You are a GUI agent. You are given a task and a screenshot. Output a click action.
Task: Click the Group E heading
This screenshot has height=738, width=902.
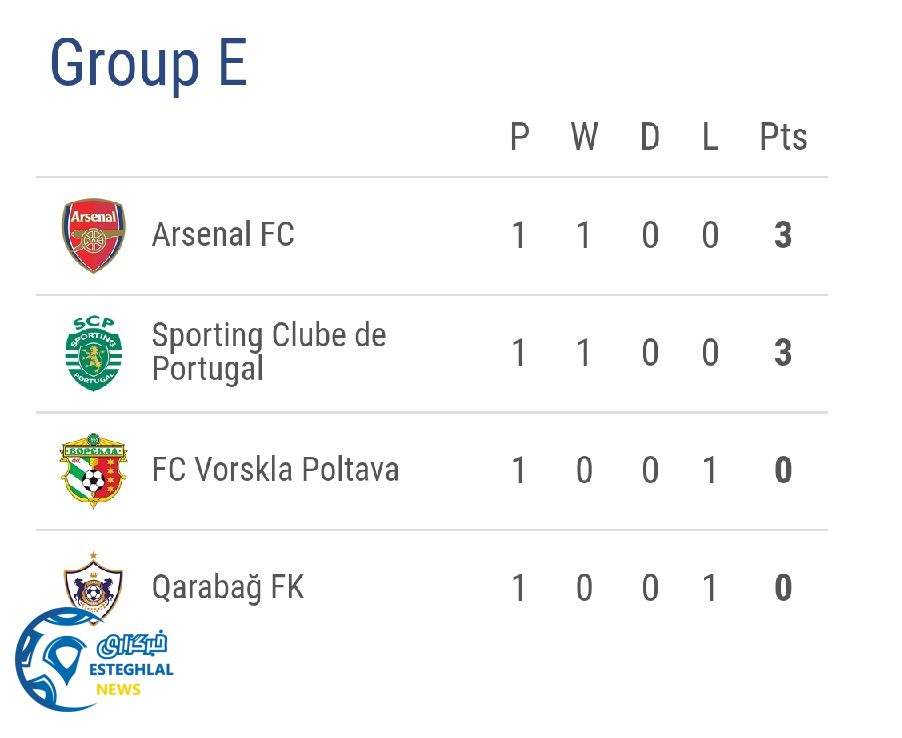[148, 63]
